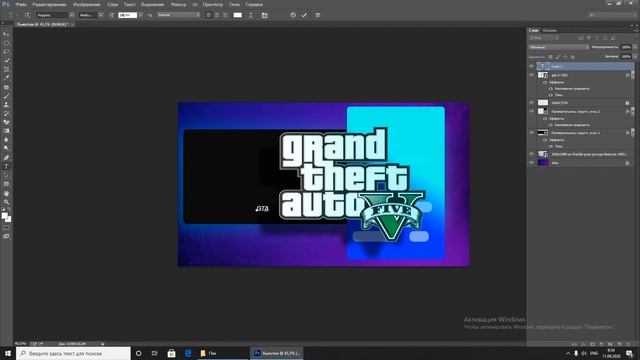Screen dimensions: 640x360
Task: Hide the locked white-thumbnail layer
Action: coord(531,102)
